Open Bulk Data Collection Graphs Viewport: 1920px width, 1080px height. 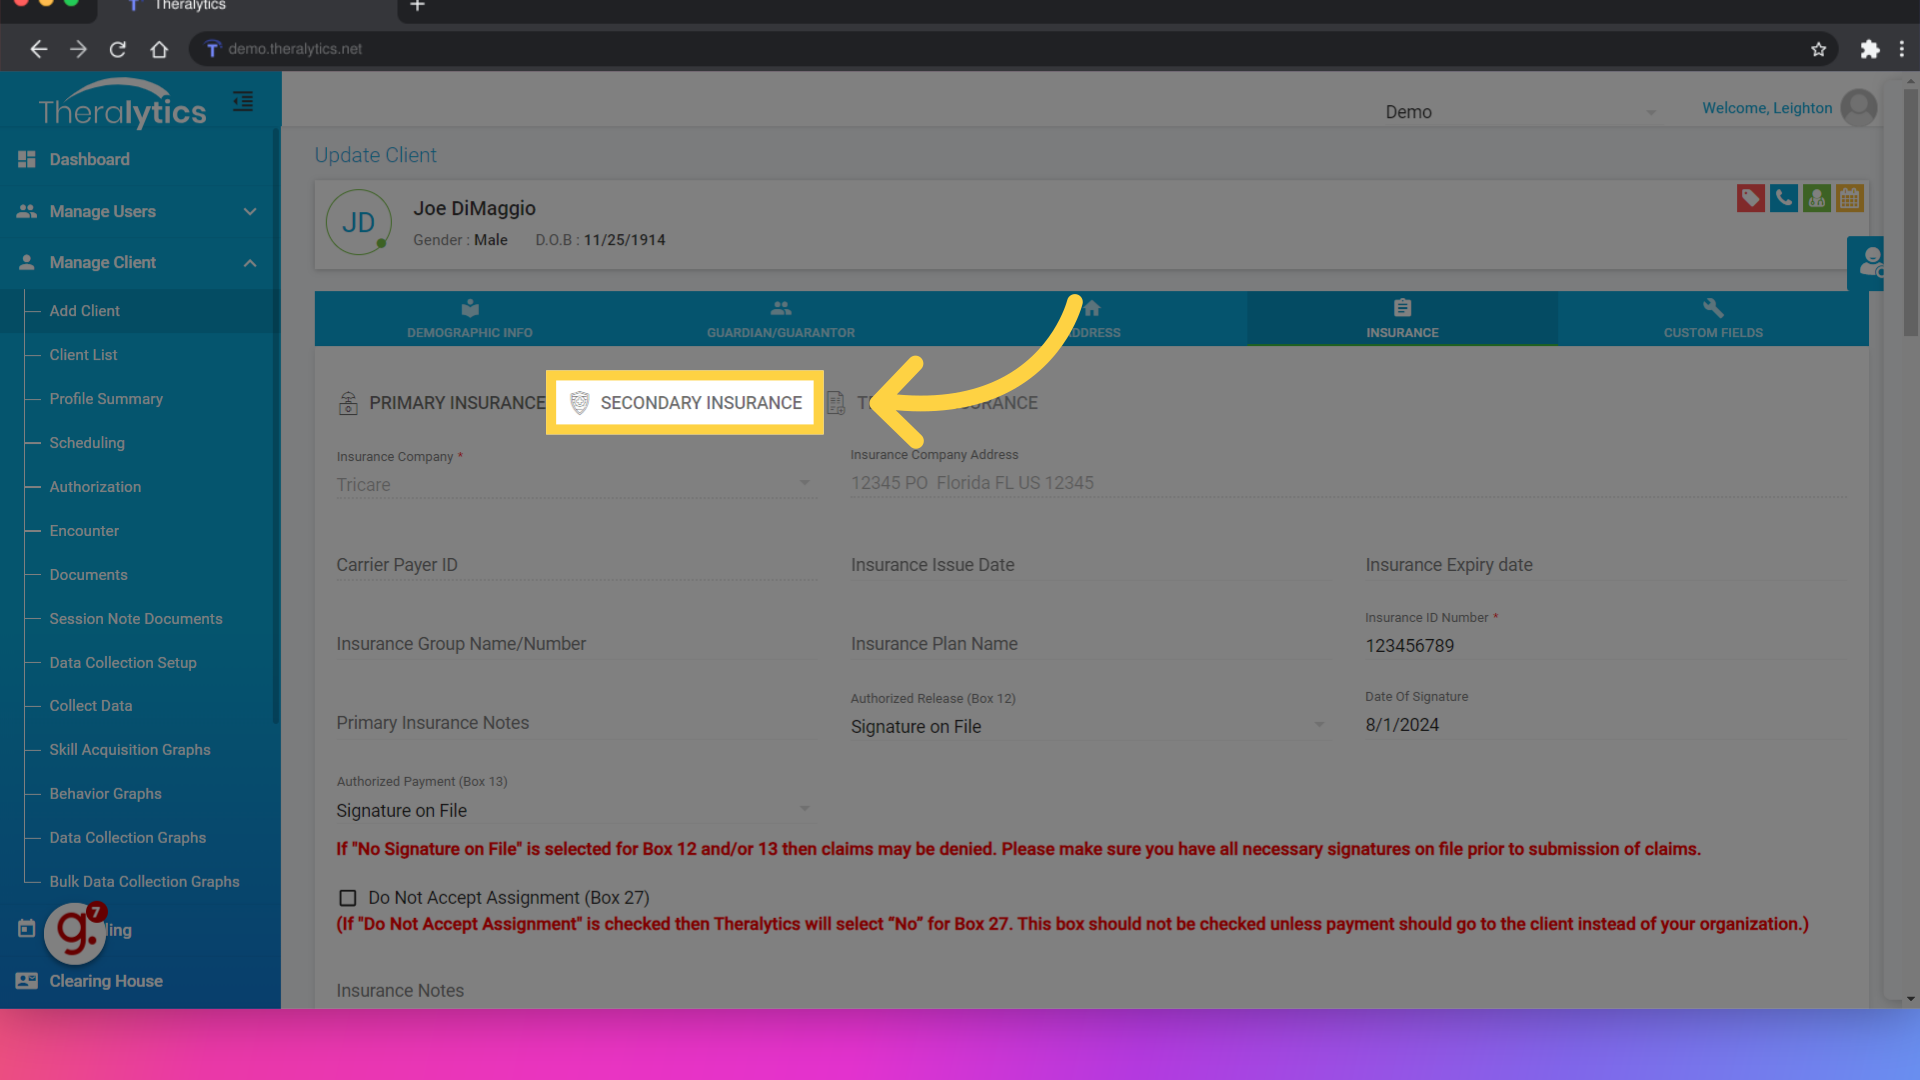click(145, 882)
